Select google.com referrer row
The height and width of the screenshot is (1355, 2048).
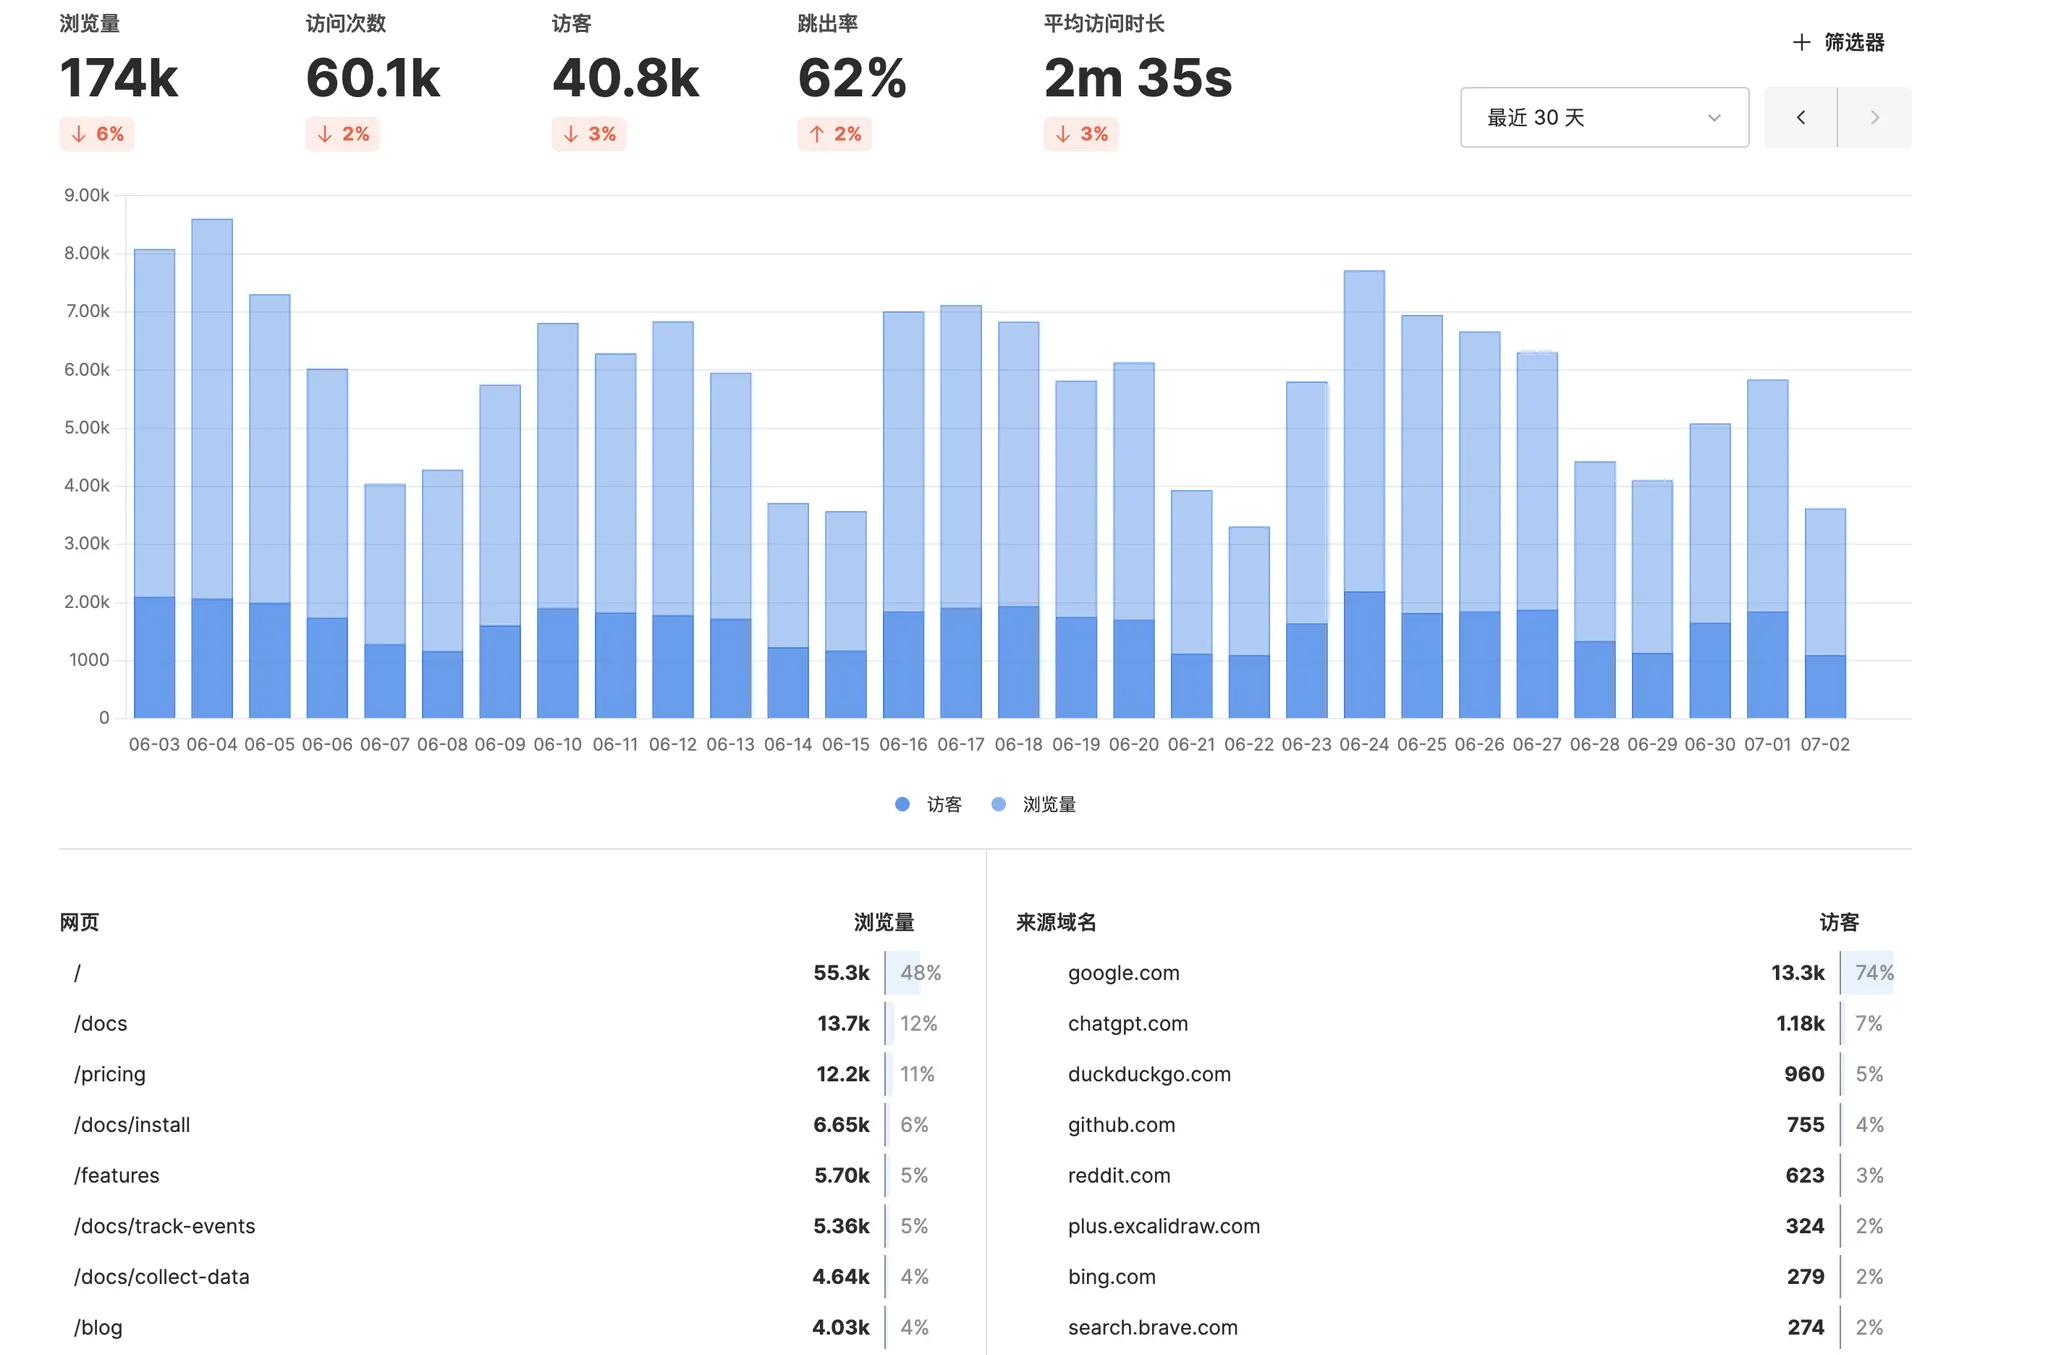click(1123, 973)
